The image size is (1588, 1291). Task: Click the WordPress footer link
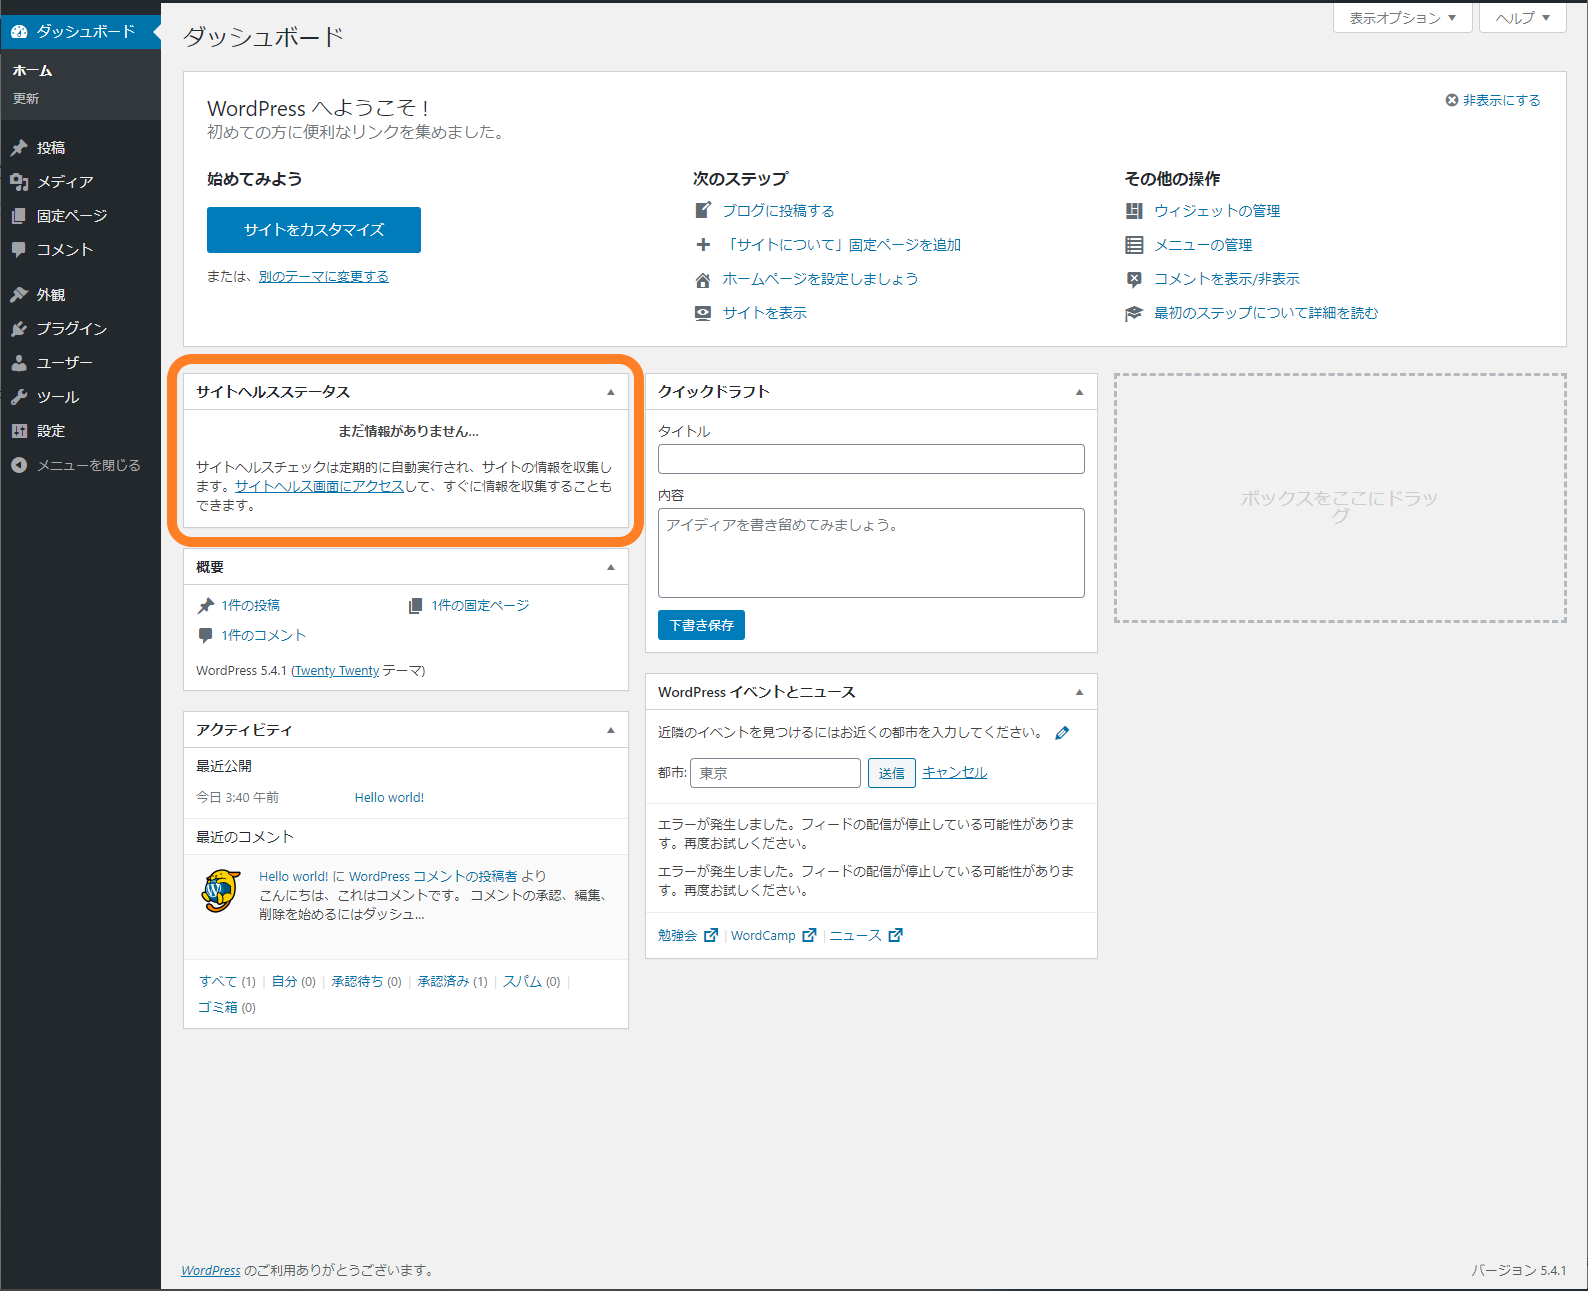point(211,1271)
